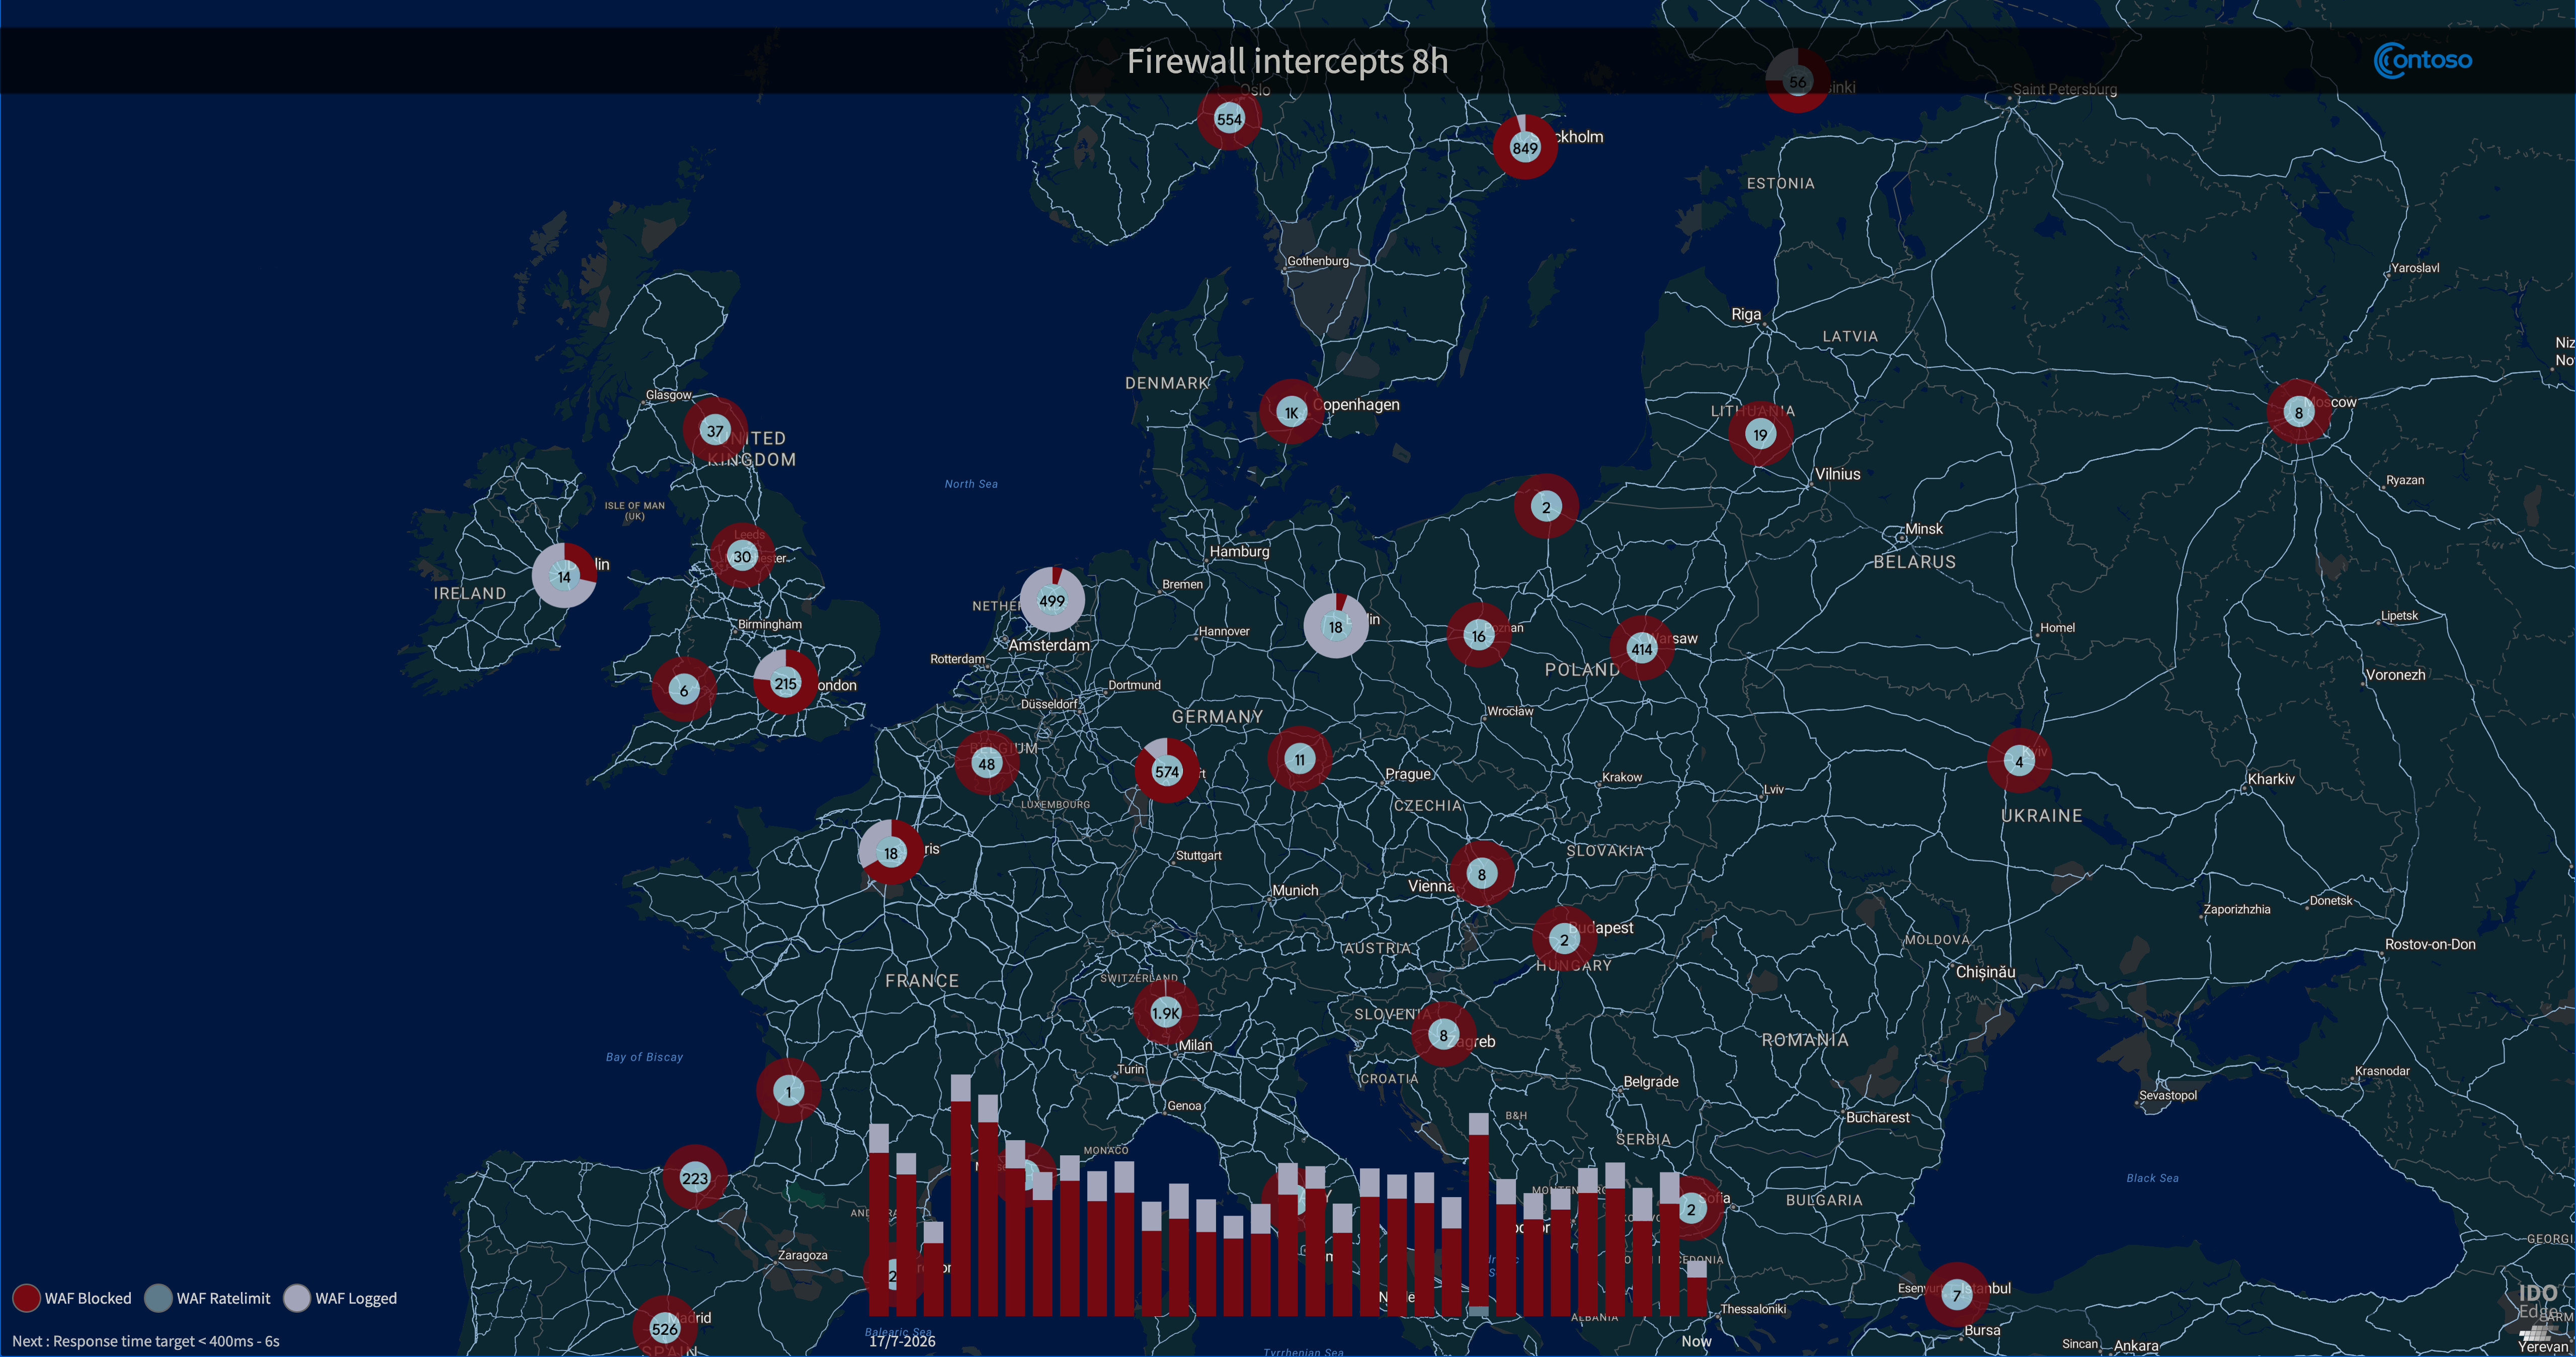The height and width of the screenshot is (1357, 2576).
Task: Select the 223 cluster marker in northern Spain
Action: point(695,1177)
